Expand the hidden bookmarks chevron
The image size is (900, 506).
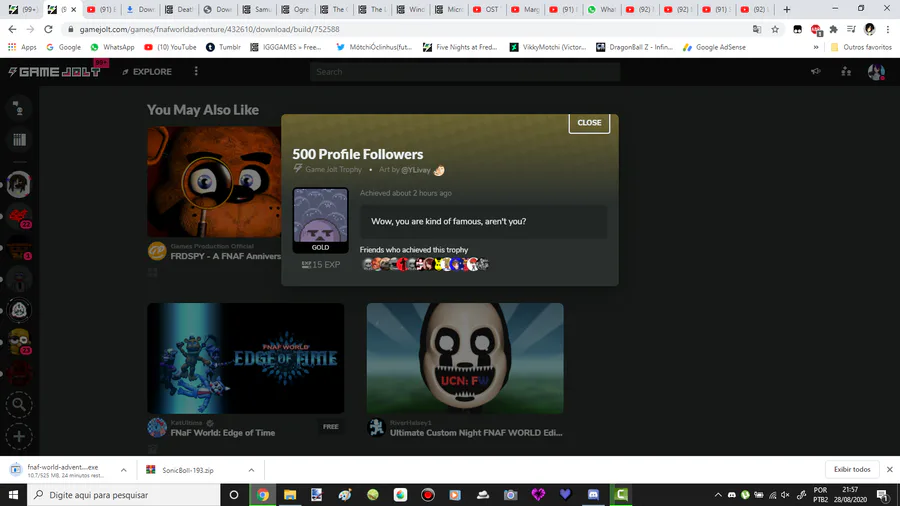click(816, 47)
